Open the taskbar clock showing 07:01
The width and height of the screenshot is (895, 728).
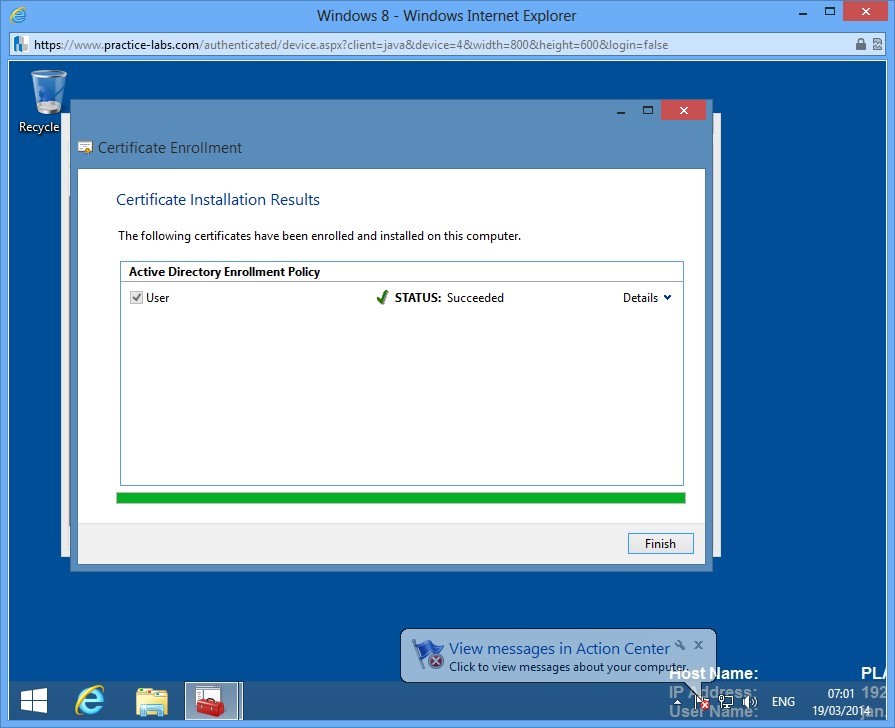tap(841, 702)
